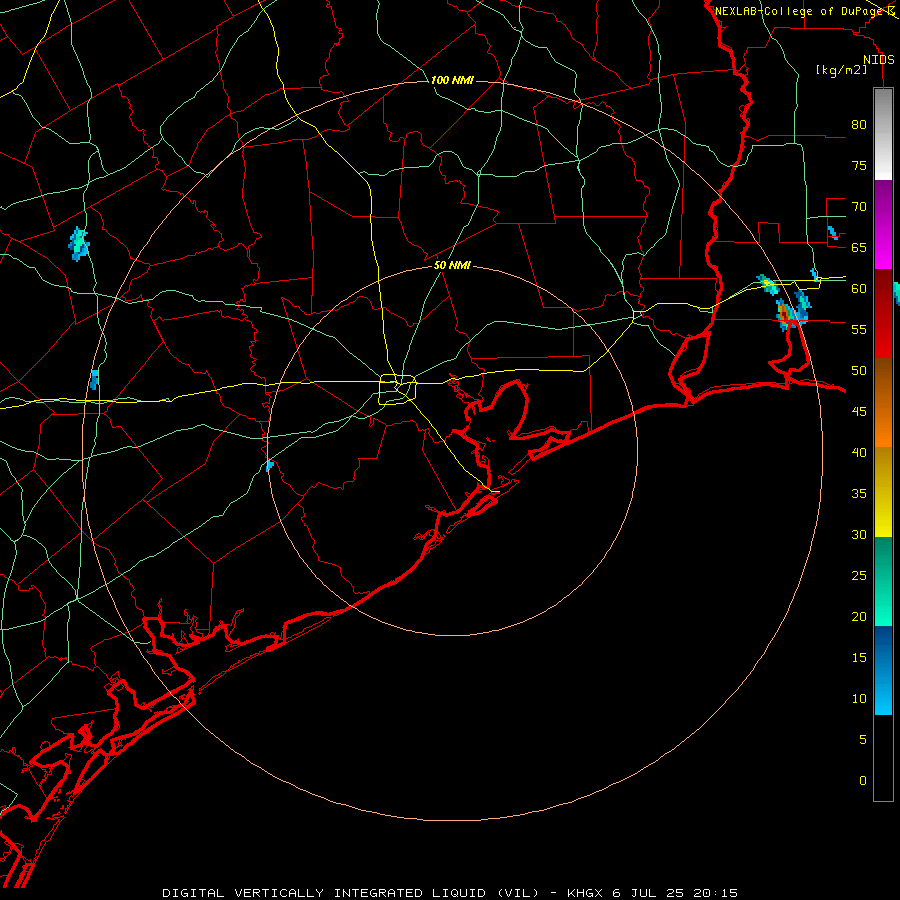Click the 0 value on the scale
Viewport: 900px width, 900px height.
pyautogui.click(x=863, y=781)
